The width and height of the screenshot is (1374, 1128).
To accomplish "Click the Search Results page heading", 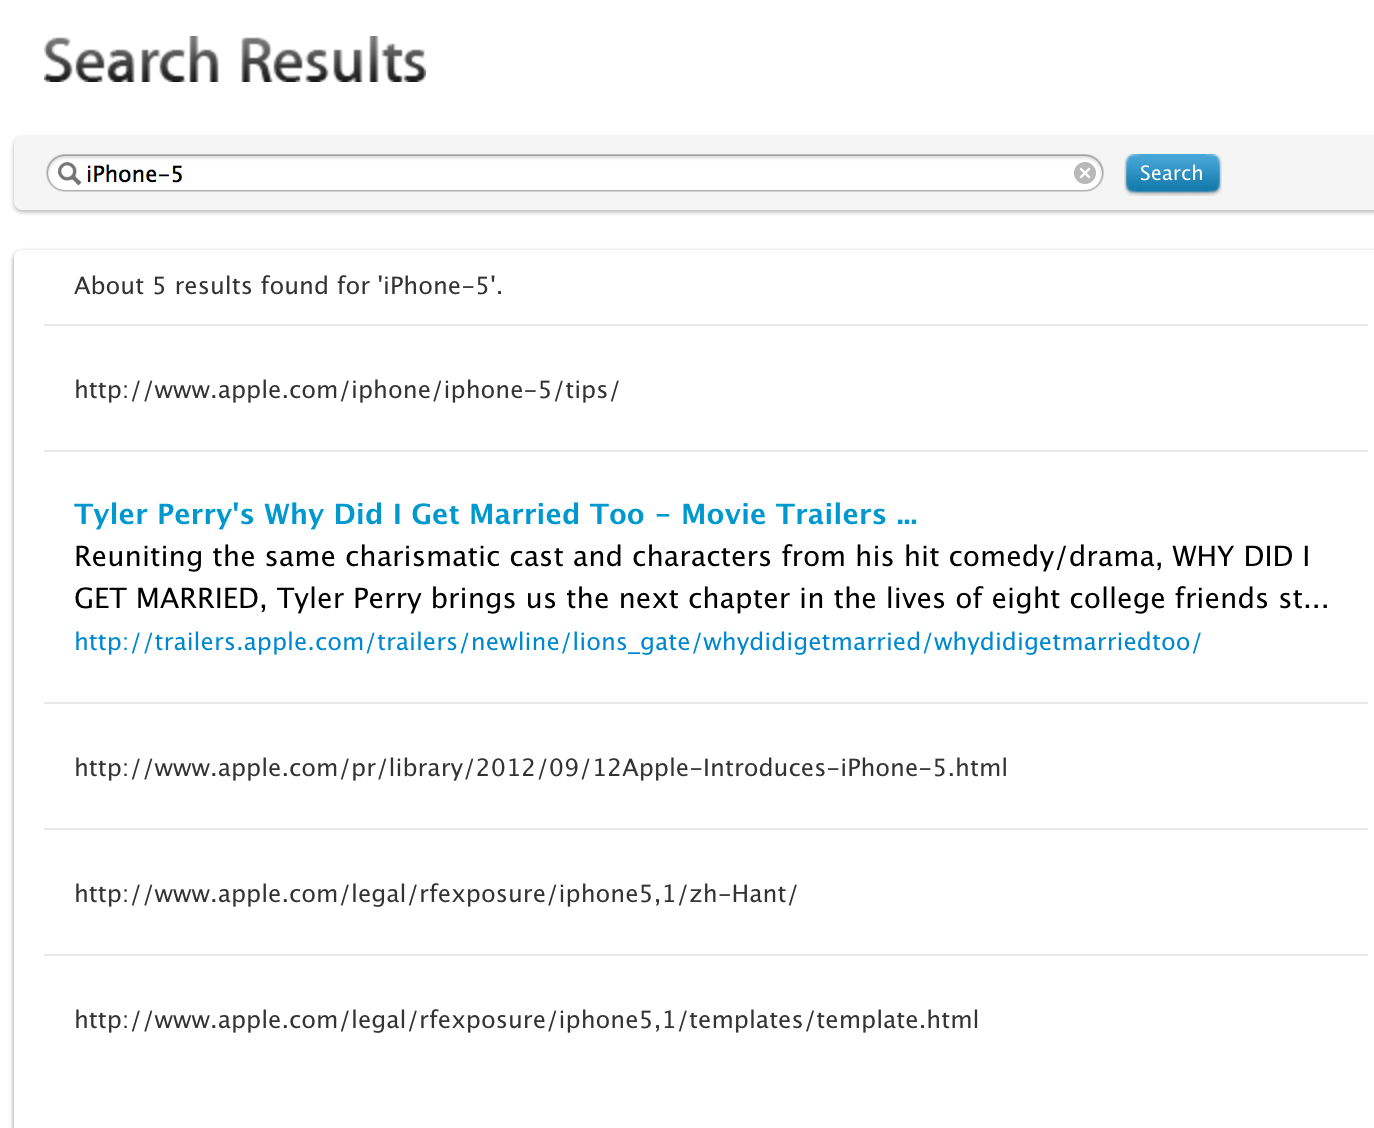I will (x=234, y=62).
